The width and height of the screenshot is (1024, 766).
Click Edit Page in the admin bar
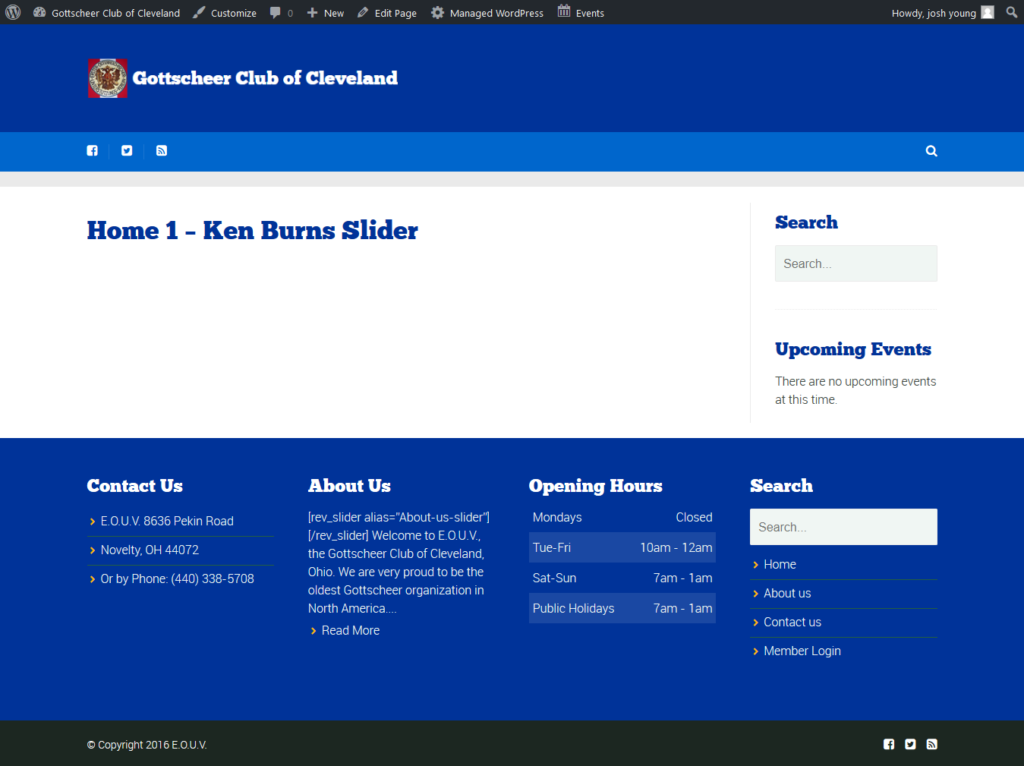tap(387, 12)
